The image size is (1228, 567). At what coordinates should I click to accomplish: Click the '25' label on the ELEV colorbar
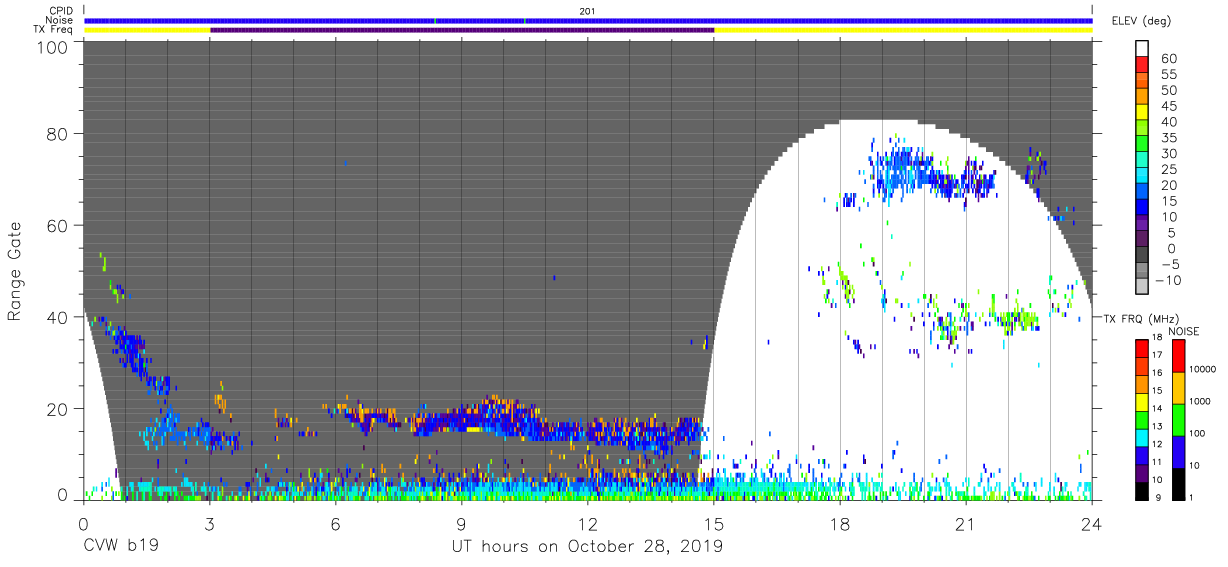click(1168, 169)
